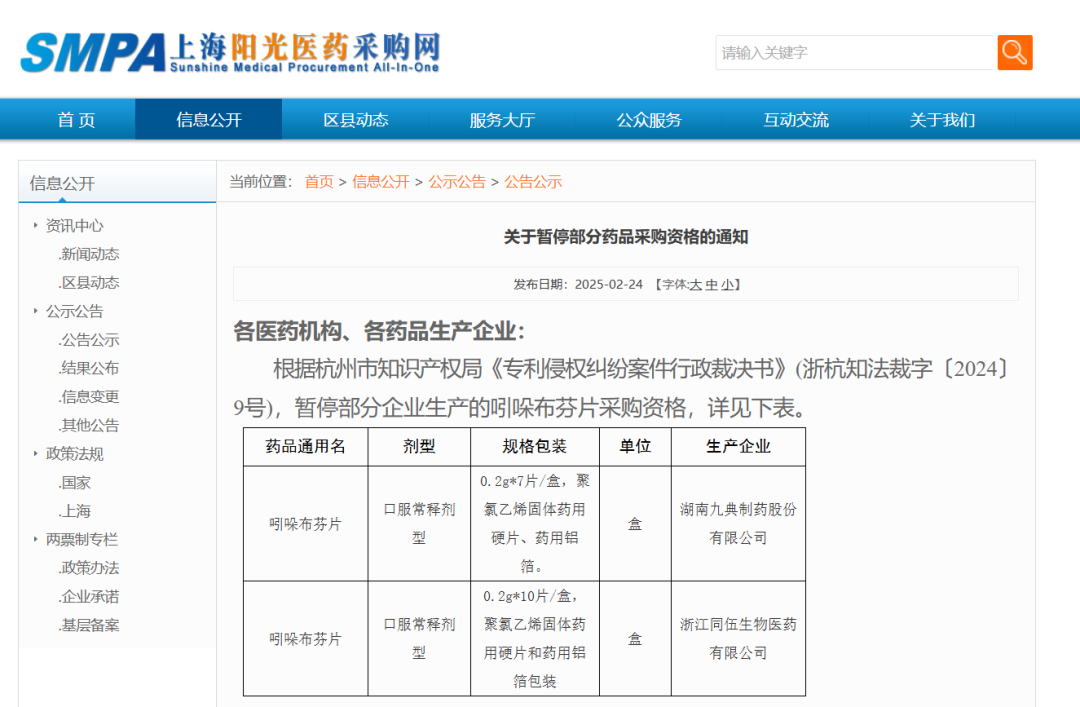This screenshot has height=707, width=1080.
Task: Select the 区县动态 navigation tab
Action: pos(355,120)
